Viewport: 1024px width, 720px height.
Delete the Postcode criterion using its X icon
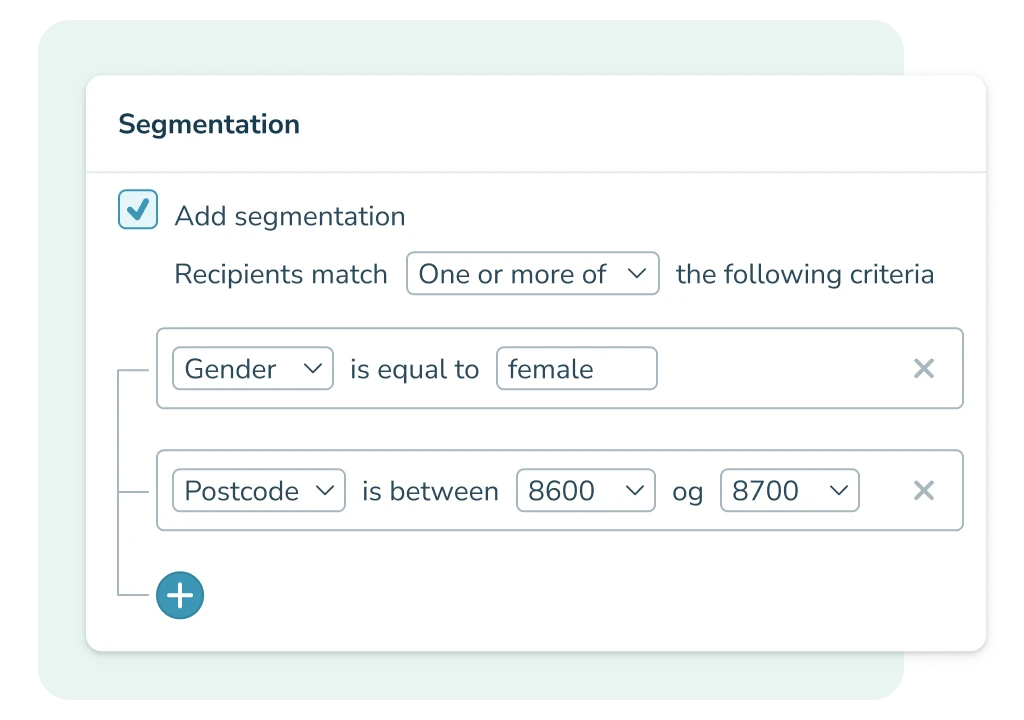[x=924, y=491]
